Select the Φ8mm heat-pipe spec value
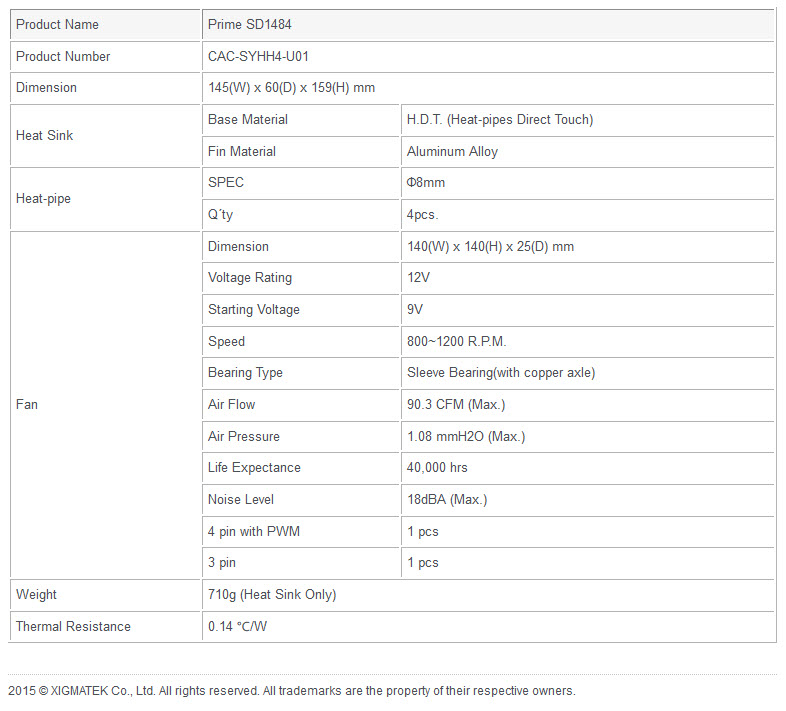This screenshot has height=711, width=786. [425, 183]
